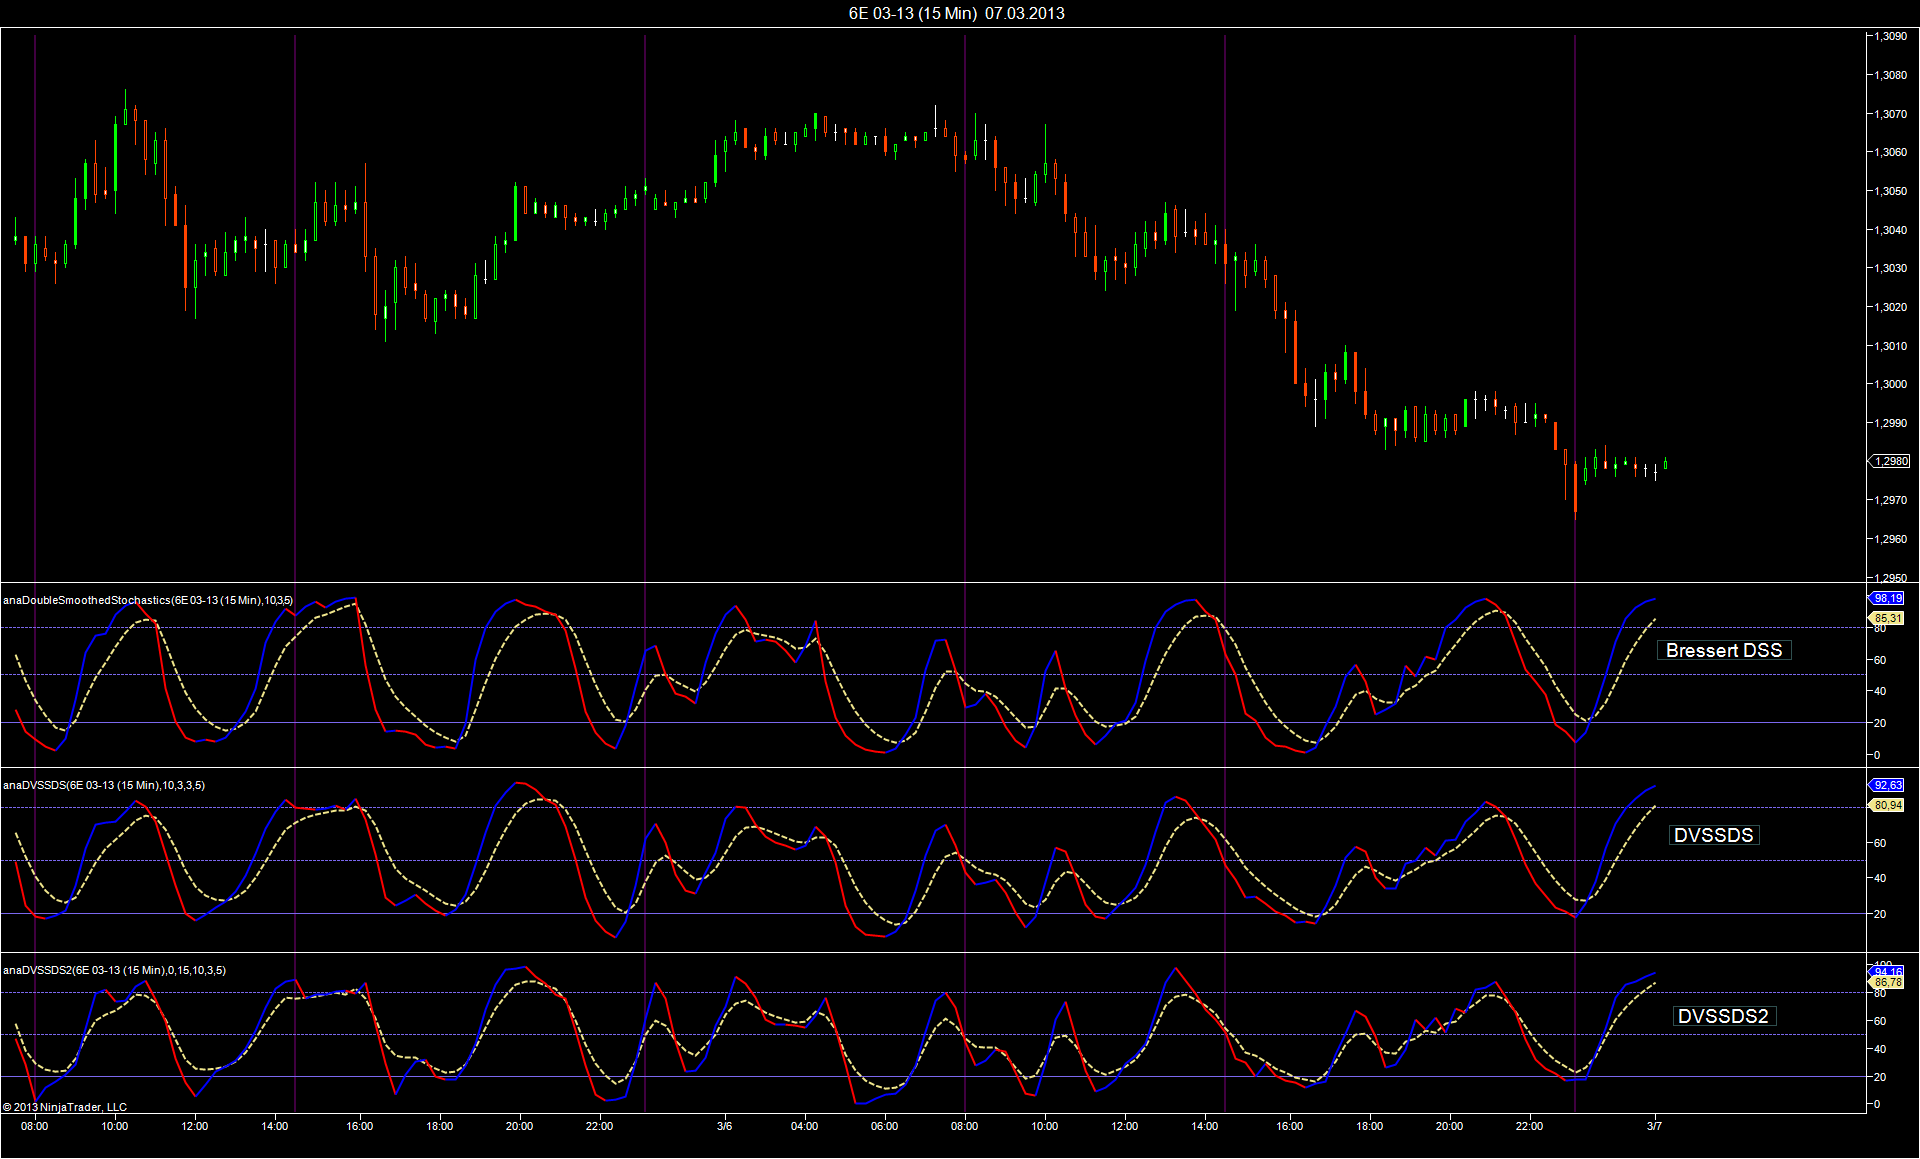Viewport: 1920px width, 1159px height.
Task: Select the anaDVSSDS2 indicator label
Action: pyautogui.click(x=114, y=970)
